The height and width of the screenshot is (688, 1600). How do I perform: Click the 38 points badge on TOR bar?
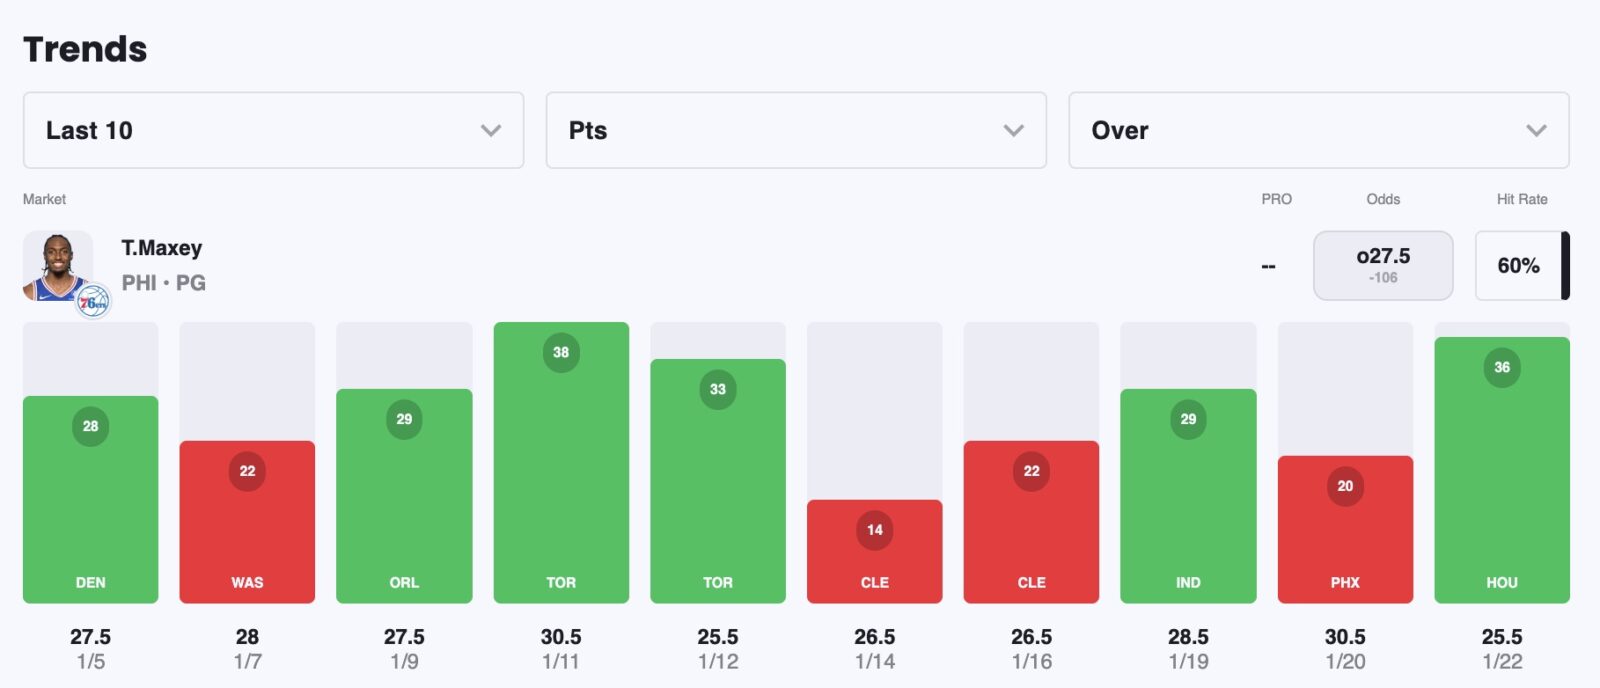561,353
